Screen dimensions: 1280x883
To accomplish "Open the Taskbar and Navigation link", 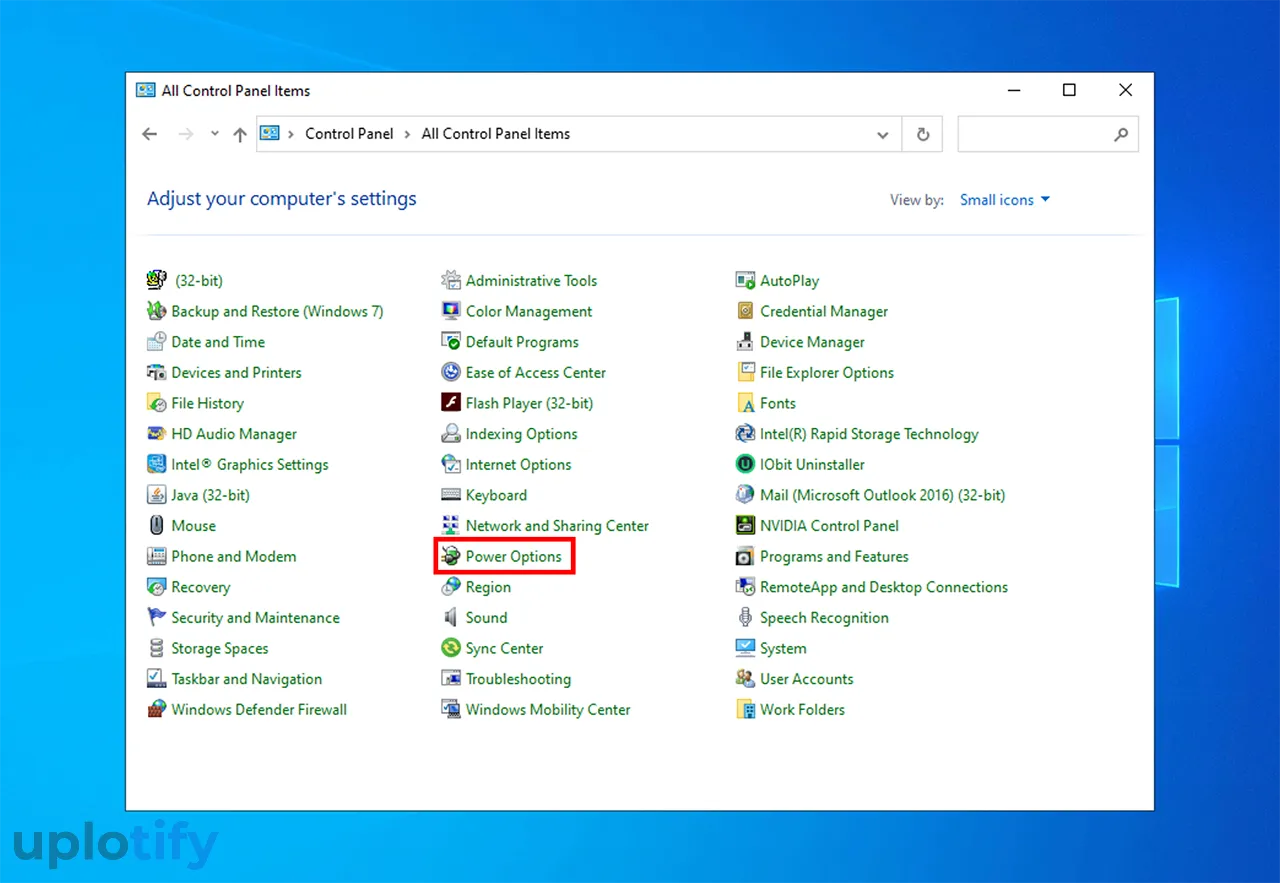I will tap(247, 679).
